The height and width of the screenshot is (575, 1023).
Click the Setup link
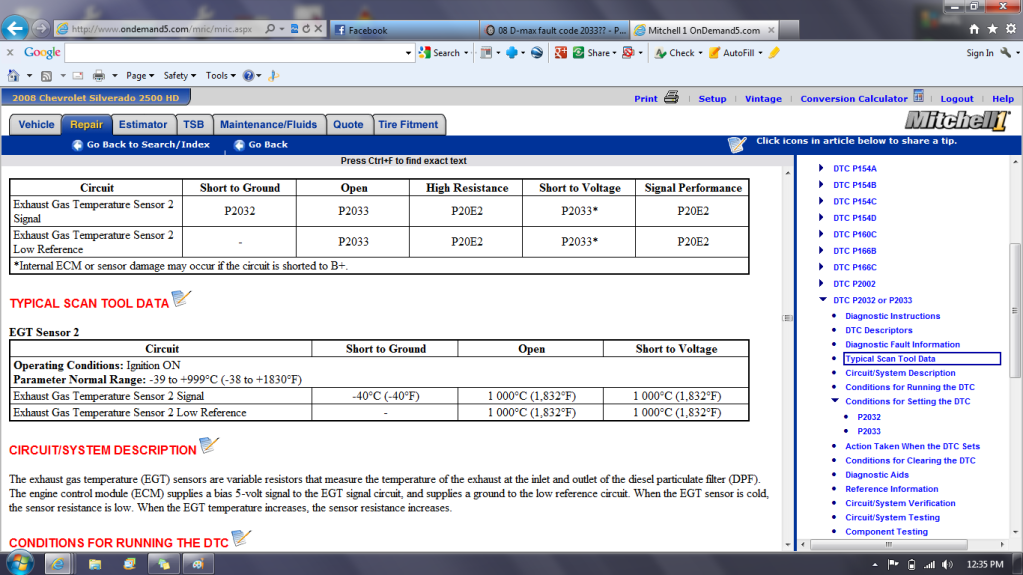712,99
